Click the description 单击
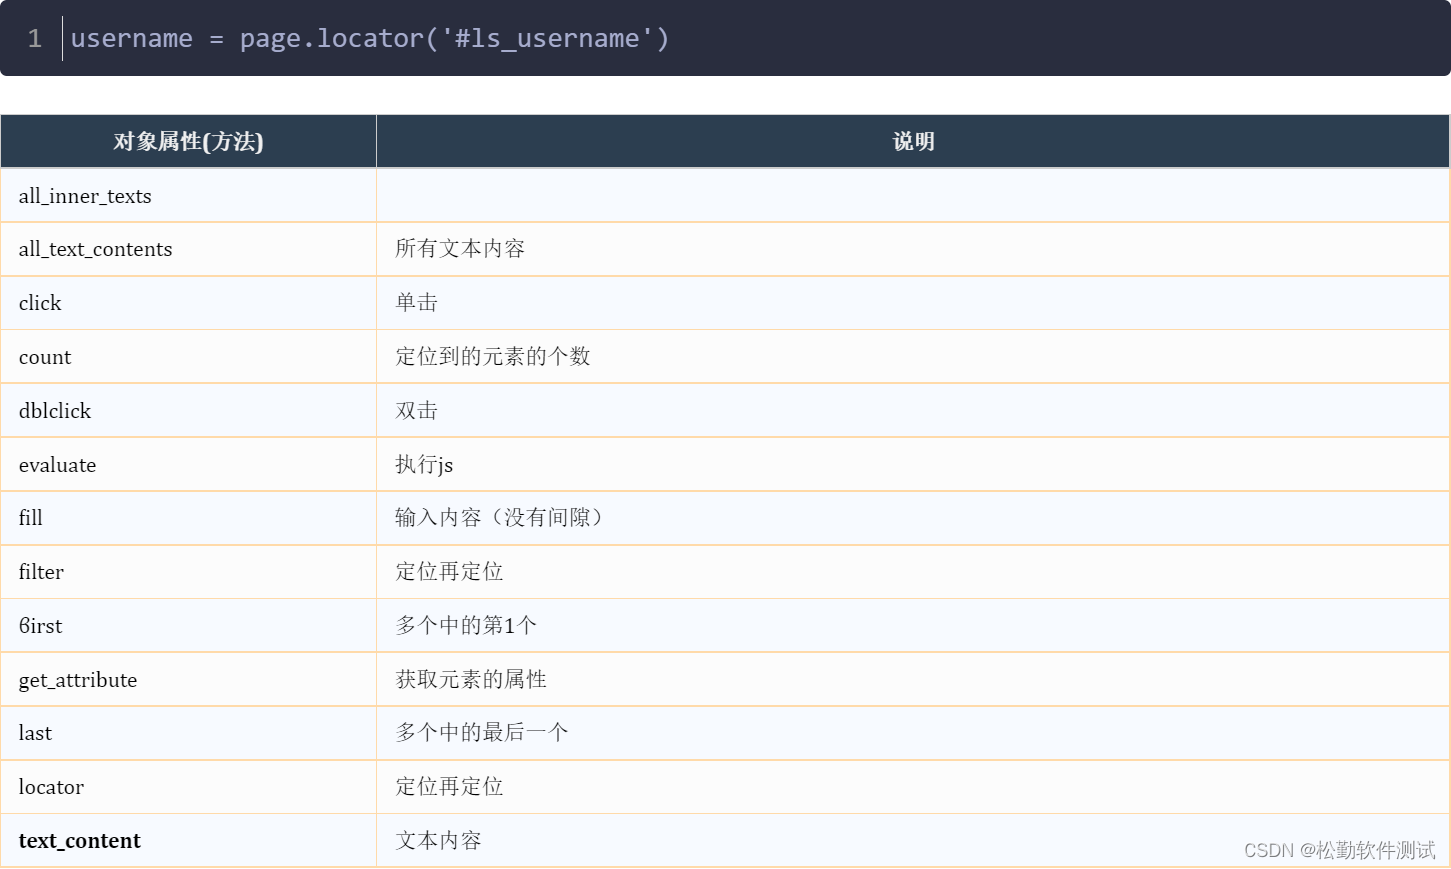This screenshot has height=869, width=1451. pyautogui.click(x=417, y=303)
